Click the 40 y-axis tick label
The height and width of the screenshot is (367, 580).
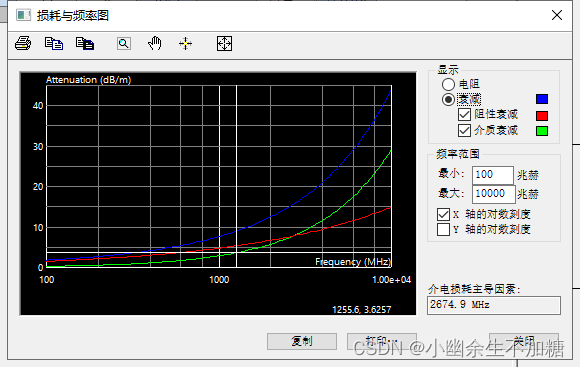pyautogui.click(x=38, y=106)
